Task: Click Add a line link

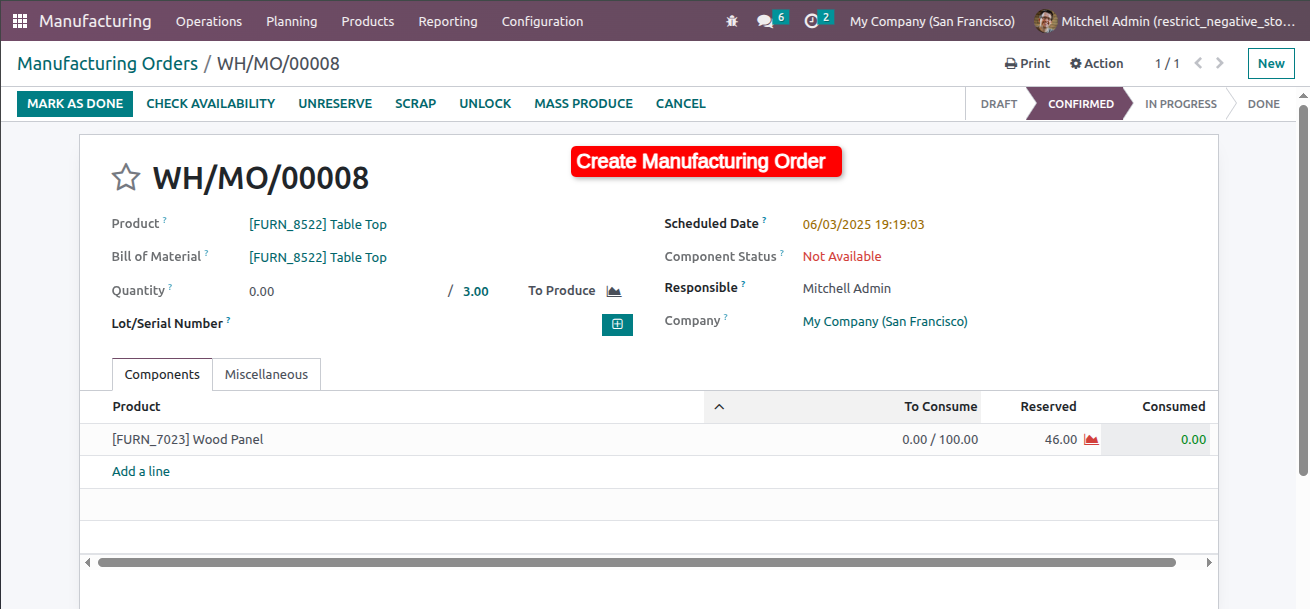Action: click(141, 471)
